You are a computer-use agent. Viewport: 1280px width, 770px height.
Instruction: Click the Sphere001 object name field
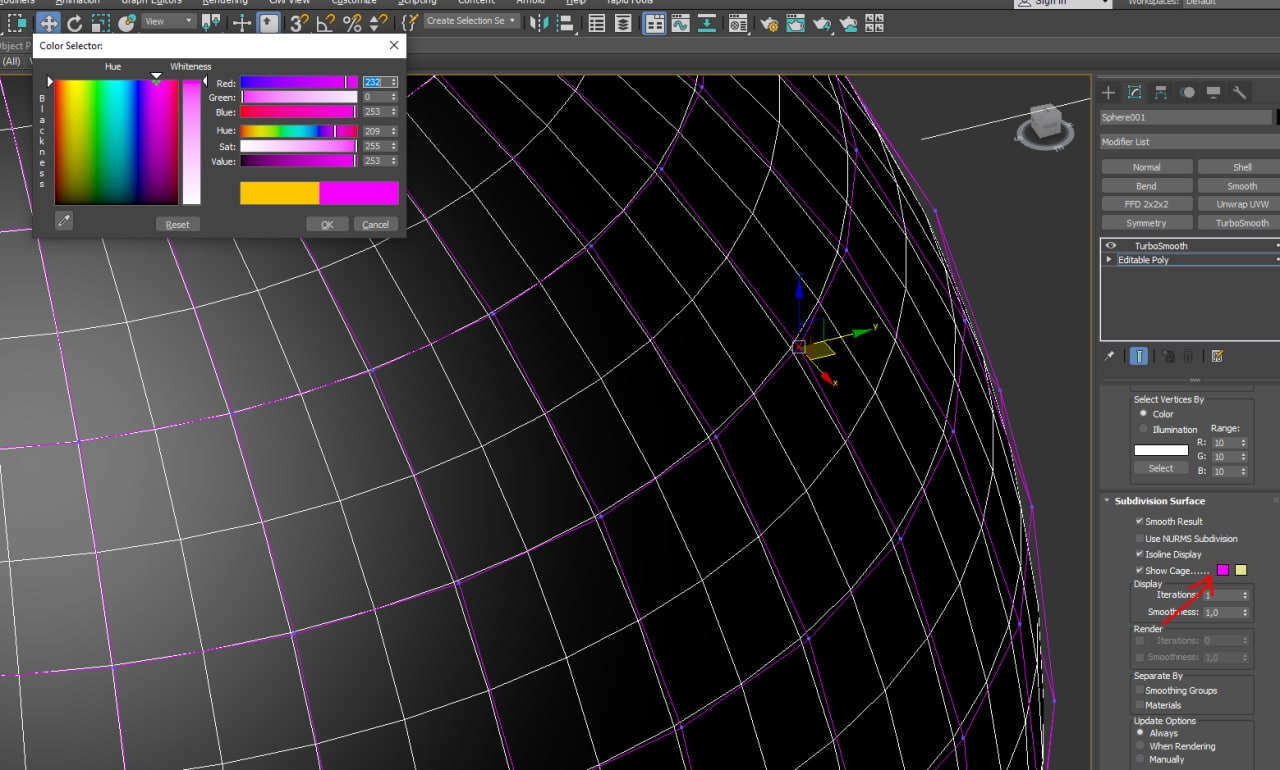tap(1186, 117)
